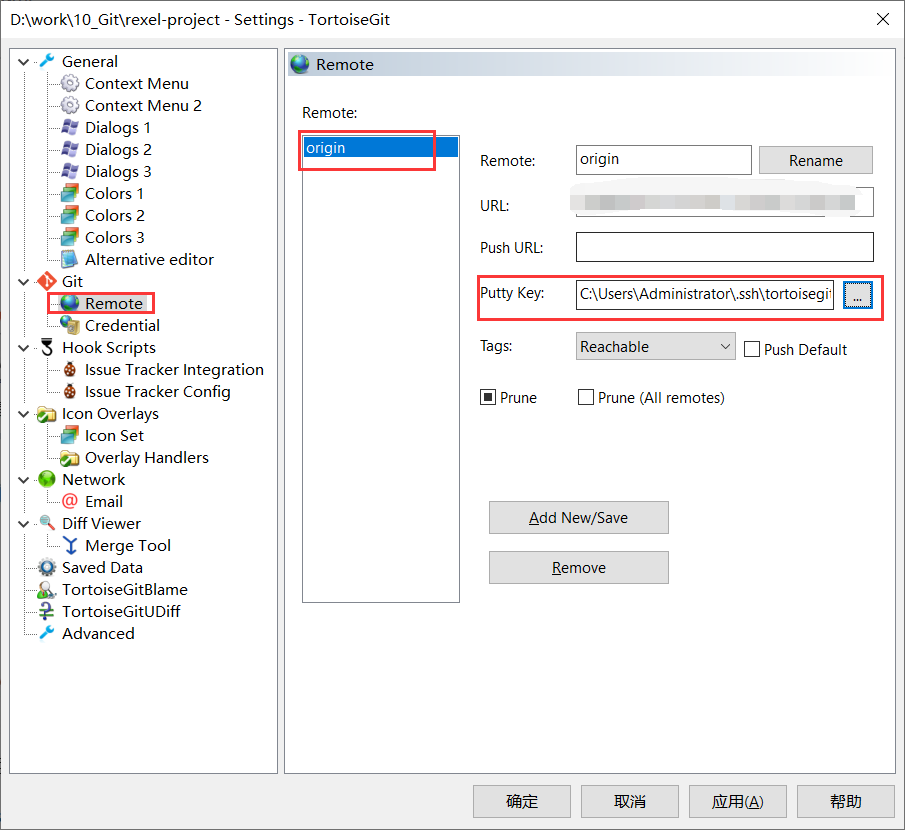Click the Dialogs 2 window icon
905x830 pixels.
70,149
